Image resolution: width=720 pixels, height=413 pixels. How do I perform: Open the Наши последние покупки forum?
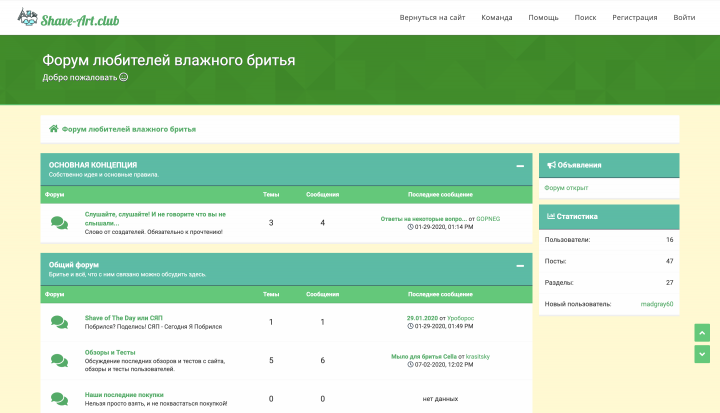coord(124,395)
